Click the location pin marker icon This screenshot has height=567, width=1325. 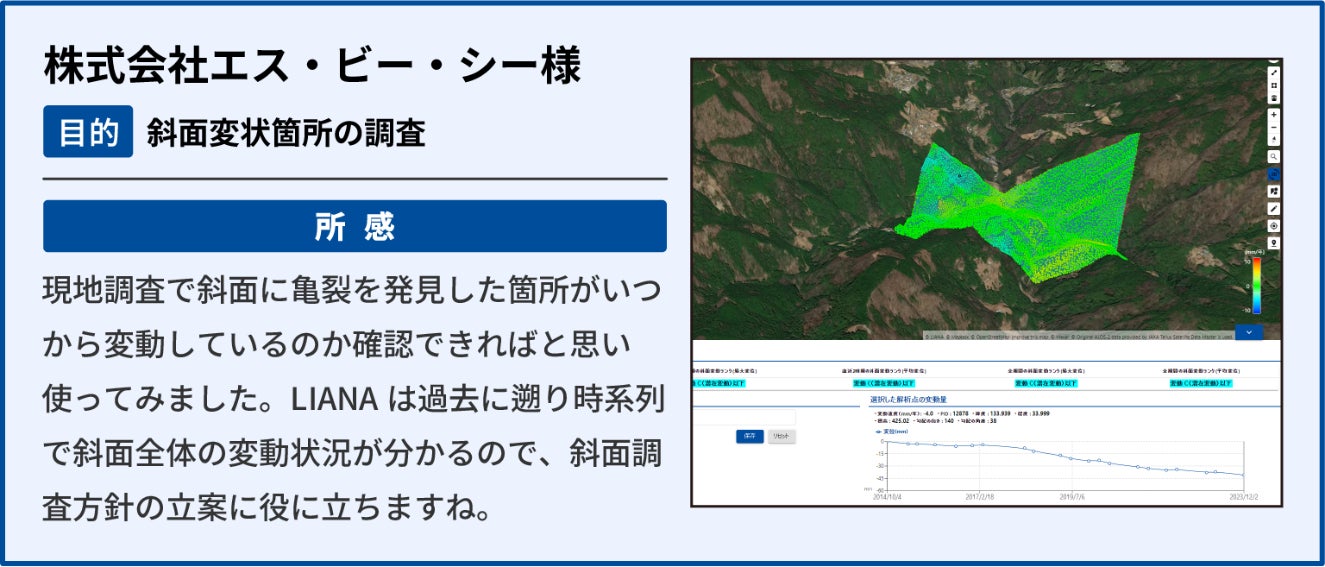[1274, 243]
